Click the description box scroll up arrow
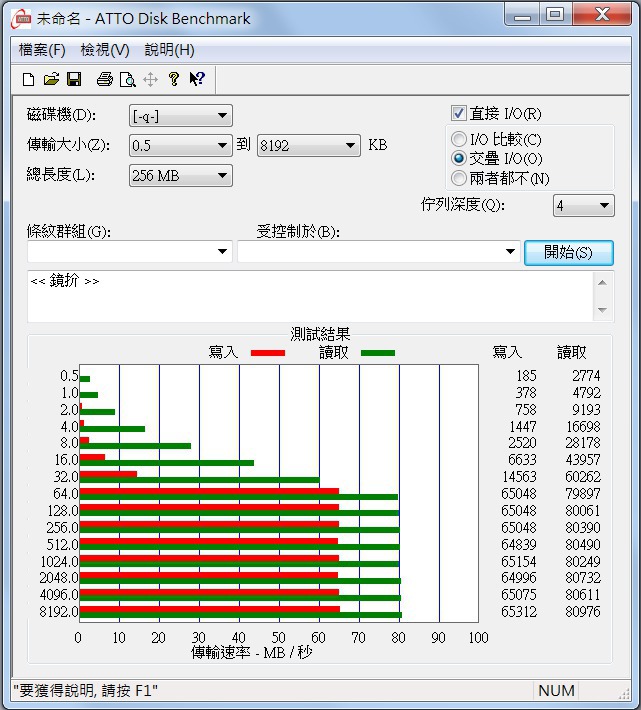Viewport: 641px width, 710px height. point(602,283)
